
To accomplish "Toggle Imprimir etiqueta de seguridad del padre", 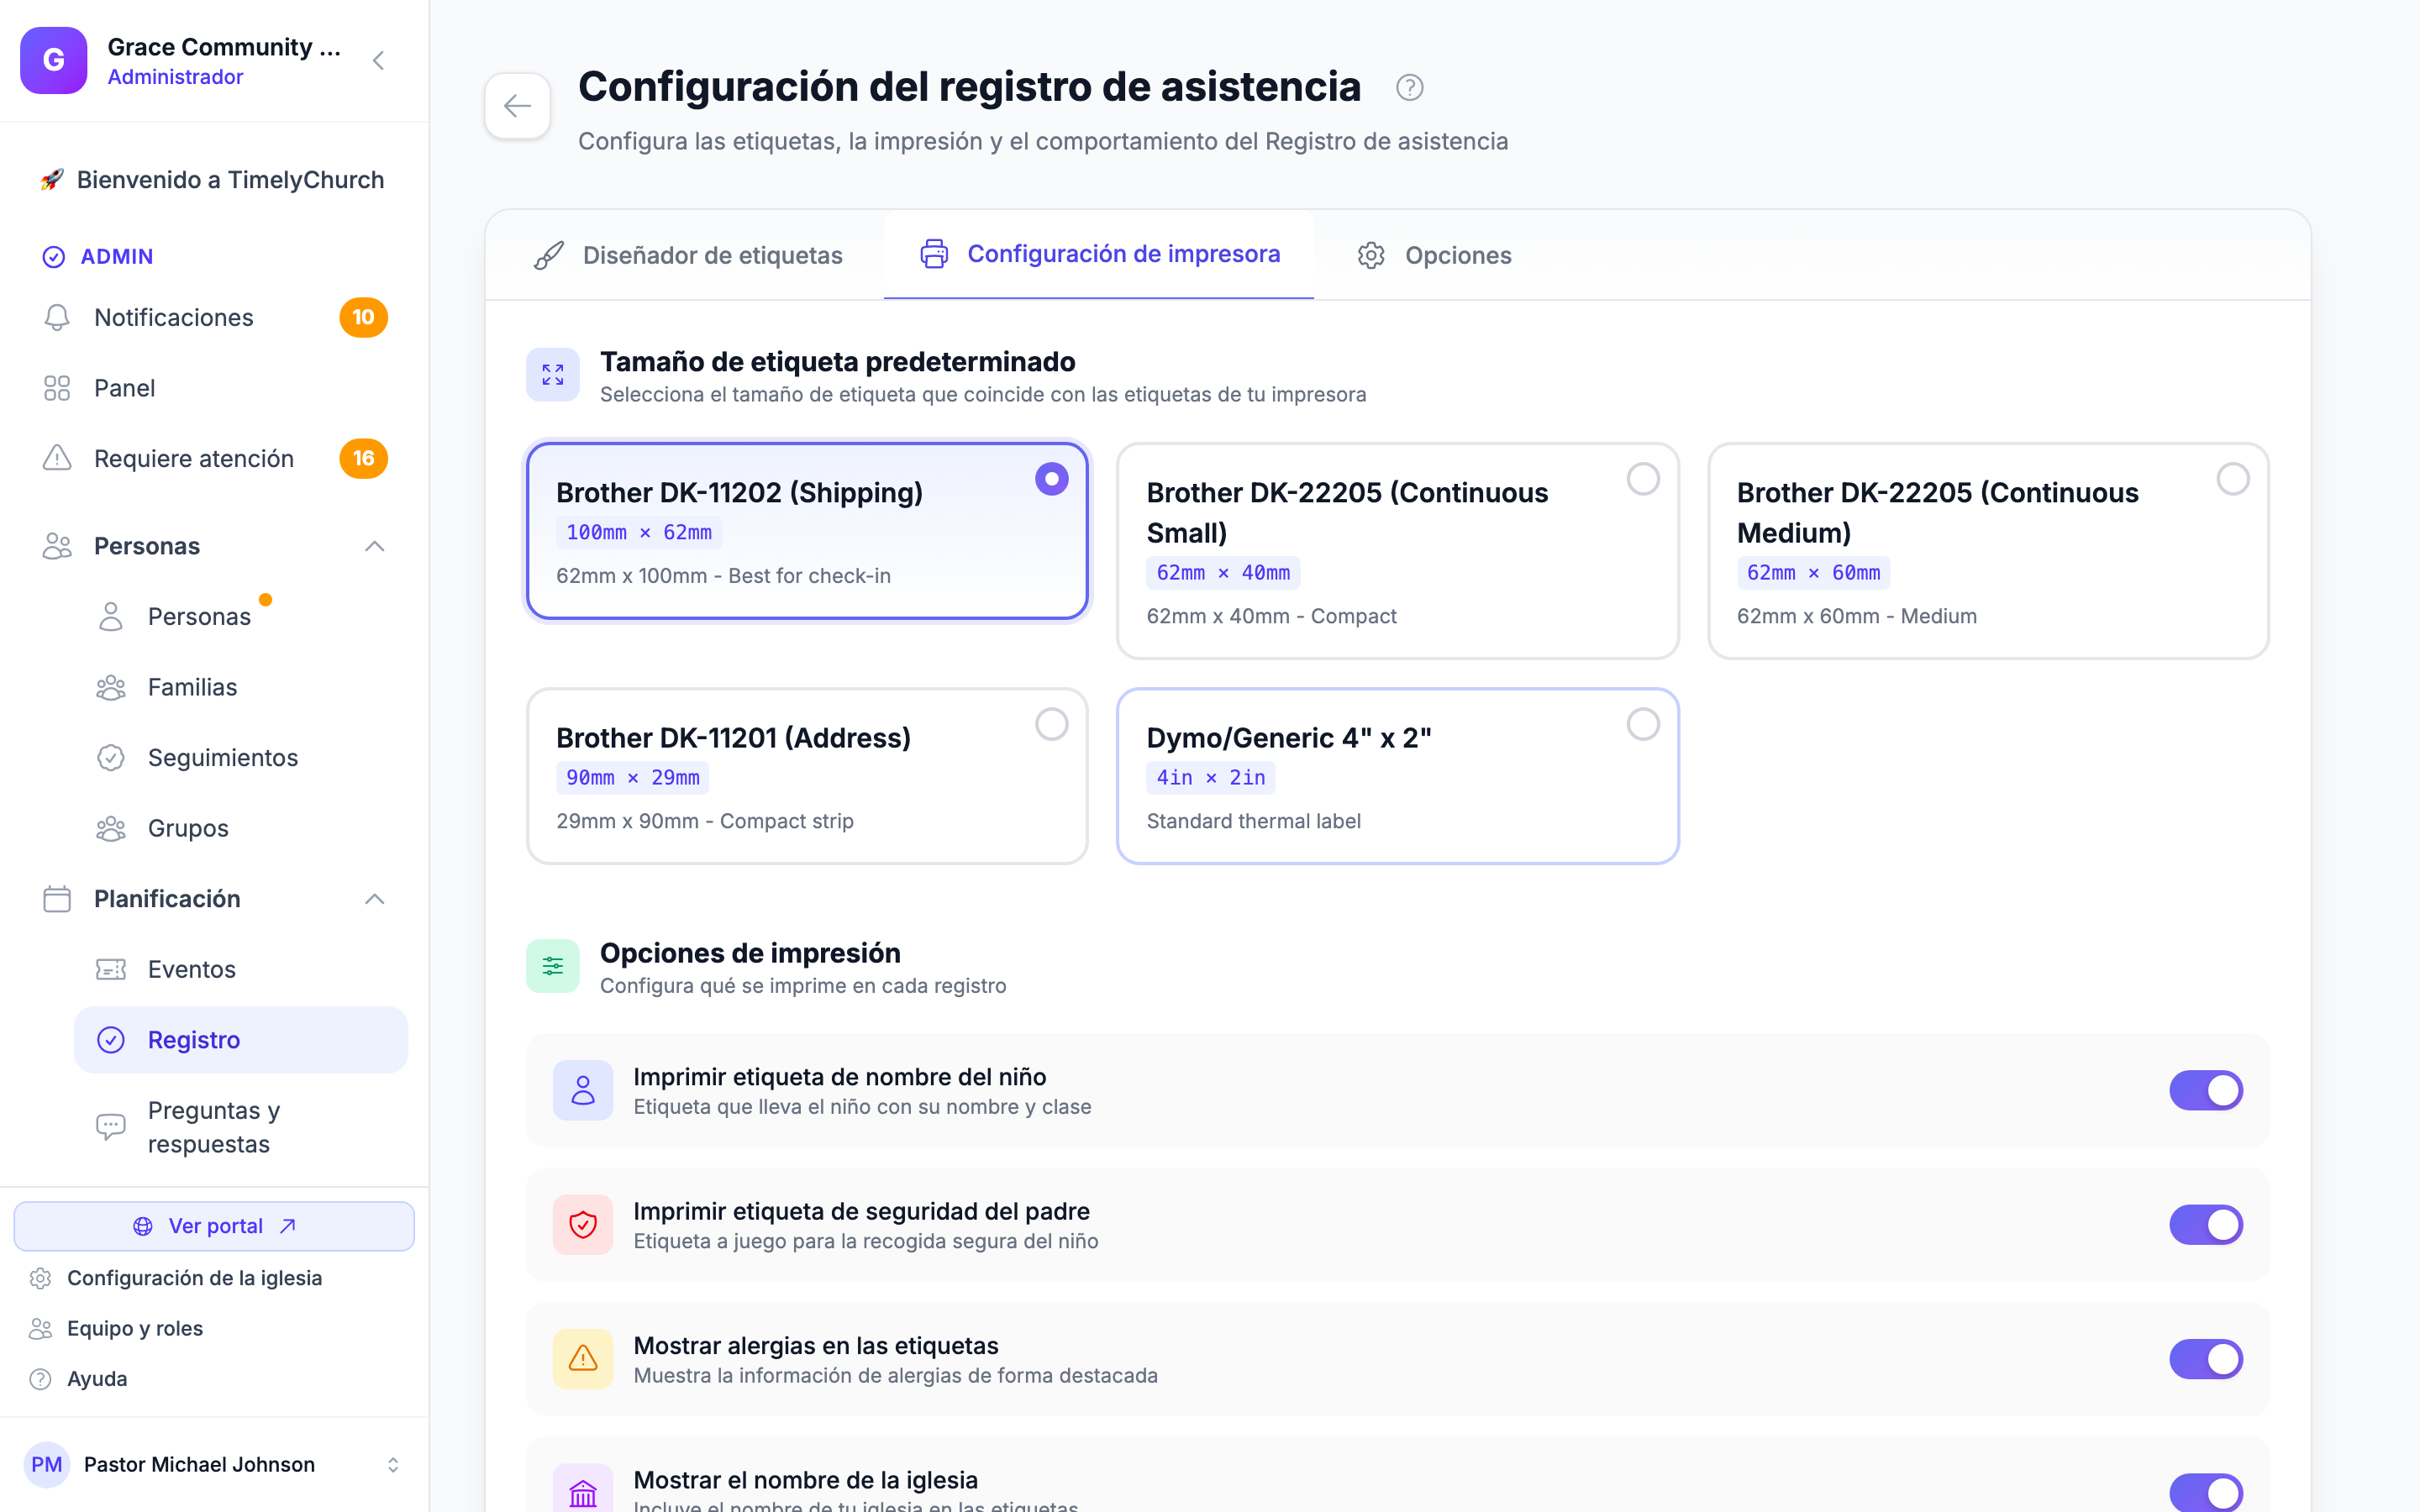I will (2206, 1225).
